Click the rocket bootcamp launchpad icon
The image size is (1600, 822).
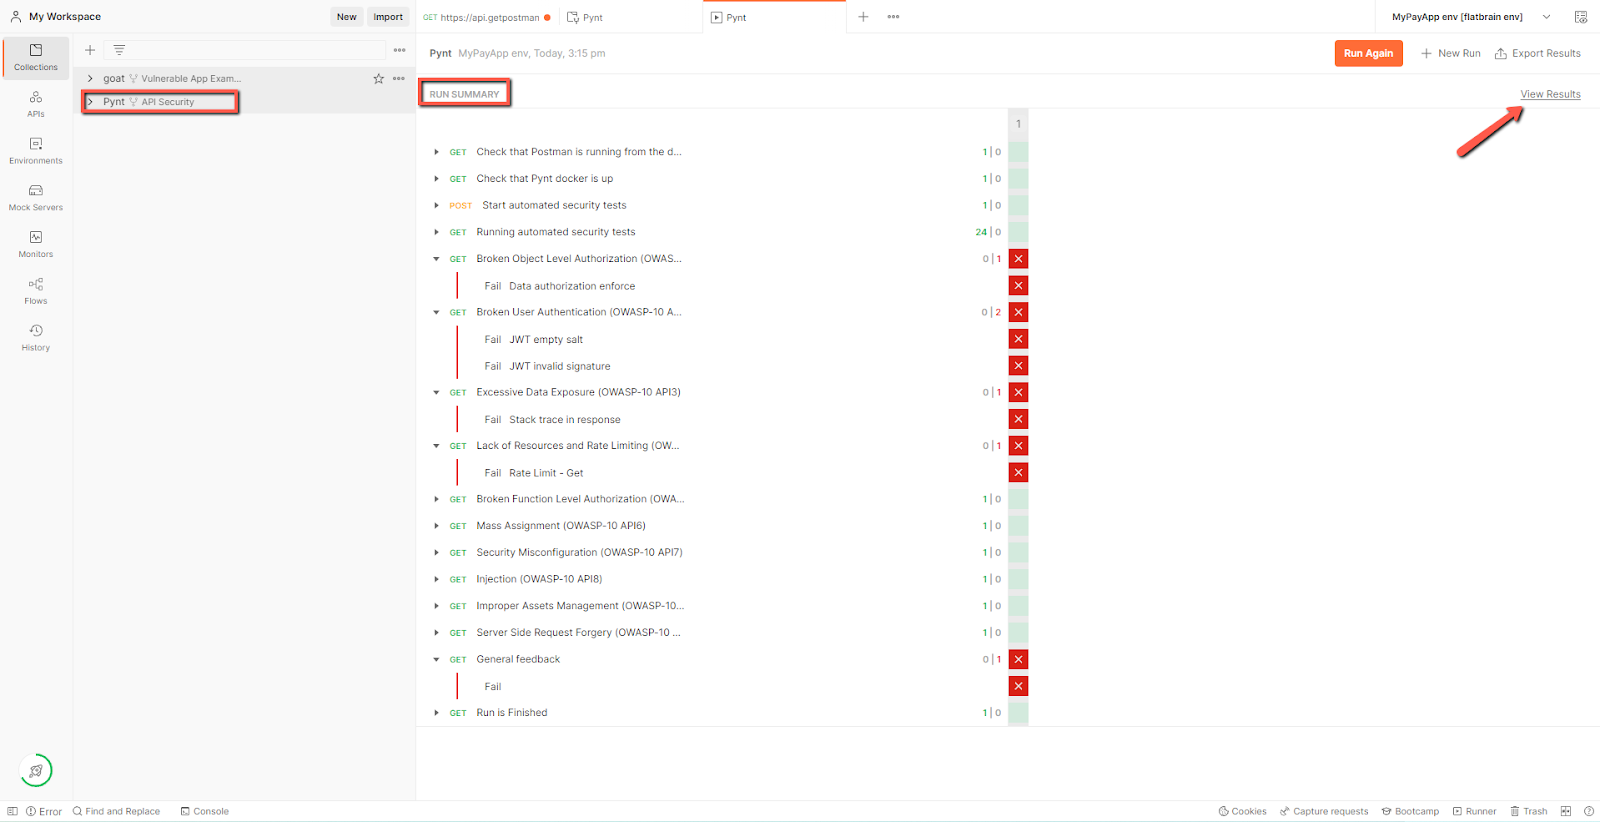click(x=36, y=770)
